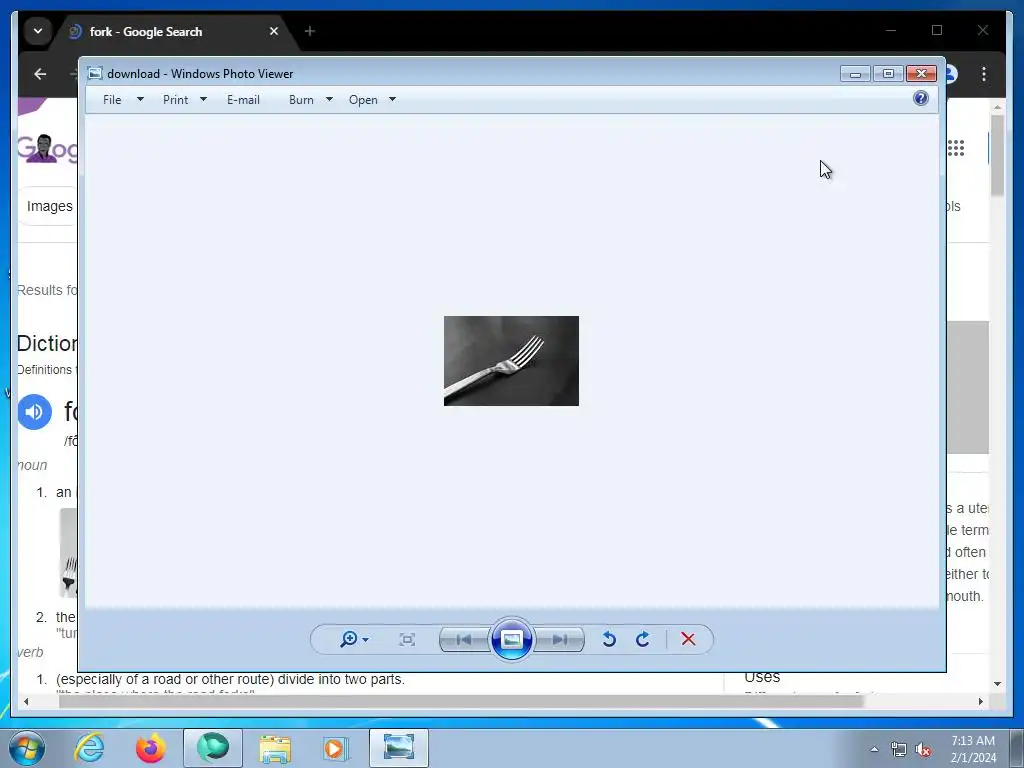
Task: Click the Google doodle logo
Action: (48, 148)
